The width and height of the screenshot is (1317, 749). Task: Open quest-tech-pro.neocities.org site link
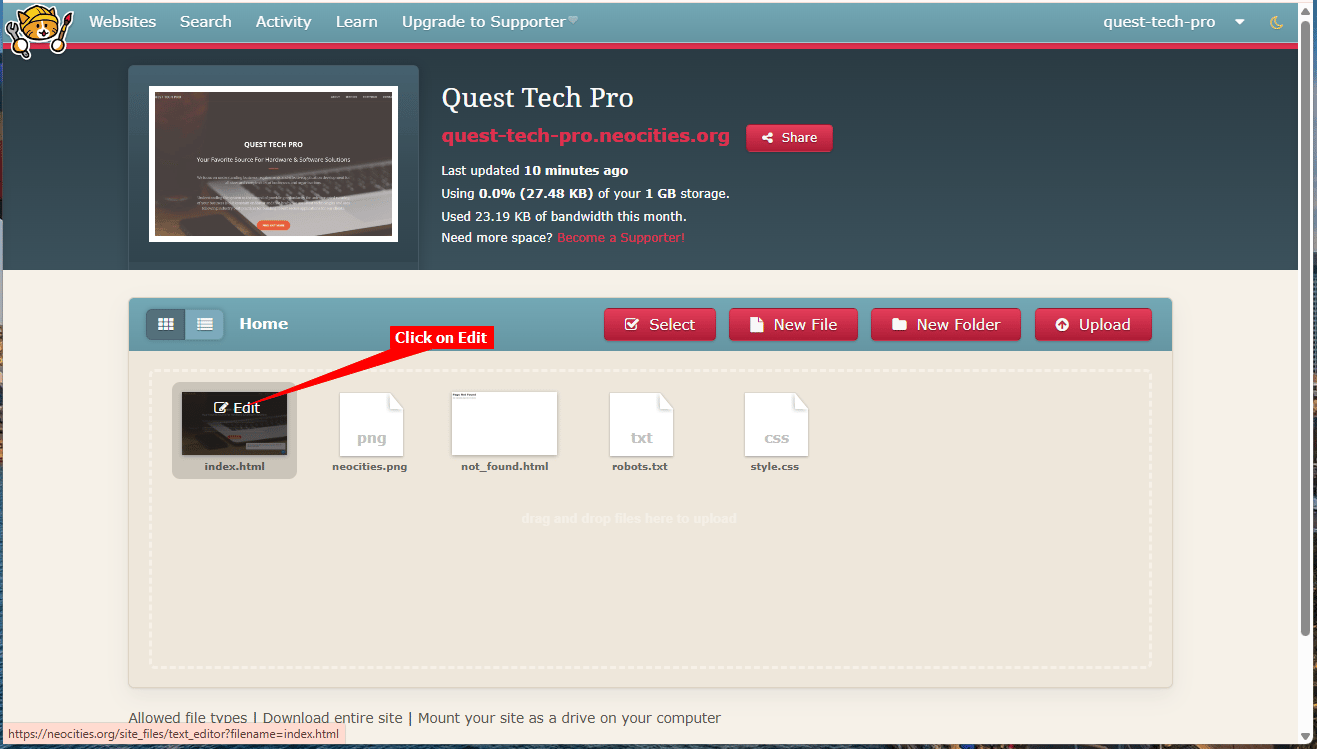(x=586, y=136)
